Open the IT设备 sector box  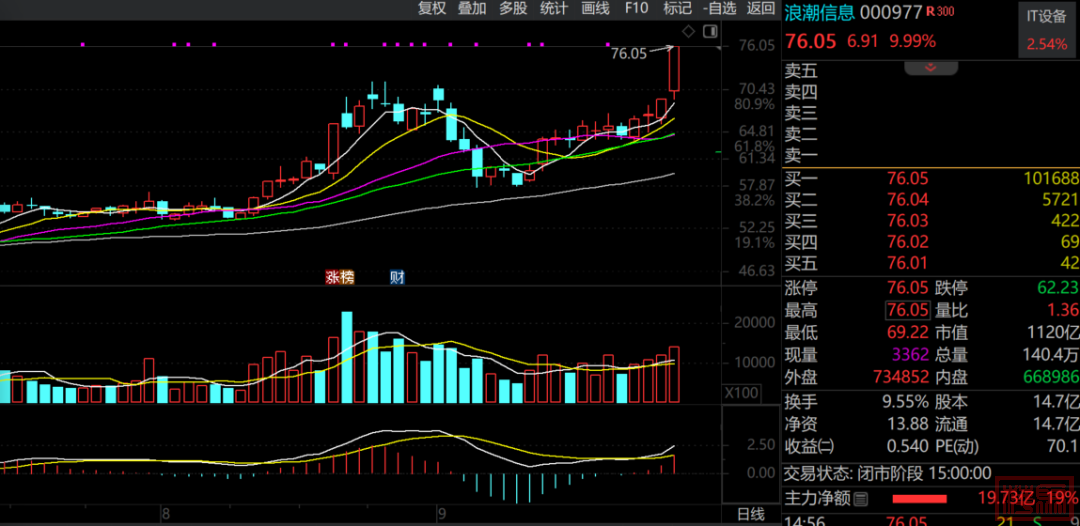[1047, 30]
